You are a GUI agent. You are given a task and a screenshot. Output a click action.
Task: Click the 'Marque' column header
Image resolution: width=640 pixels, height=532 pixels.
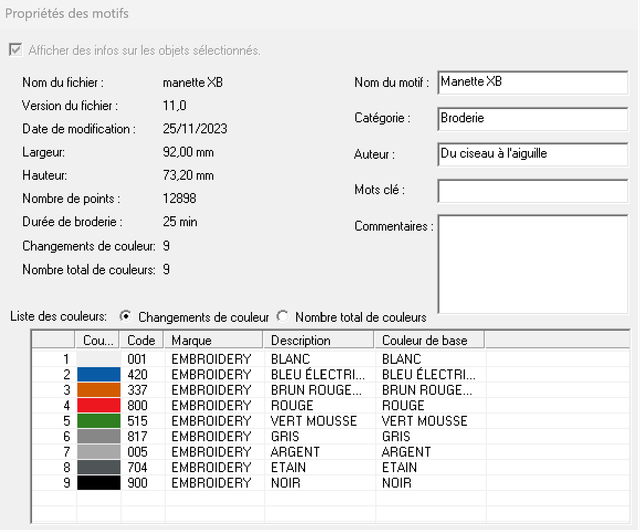point(212,341)
